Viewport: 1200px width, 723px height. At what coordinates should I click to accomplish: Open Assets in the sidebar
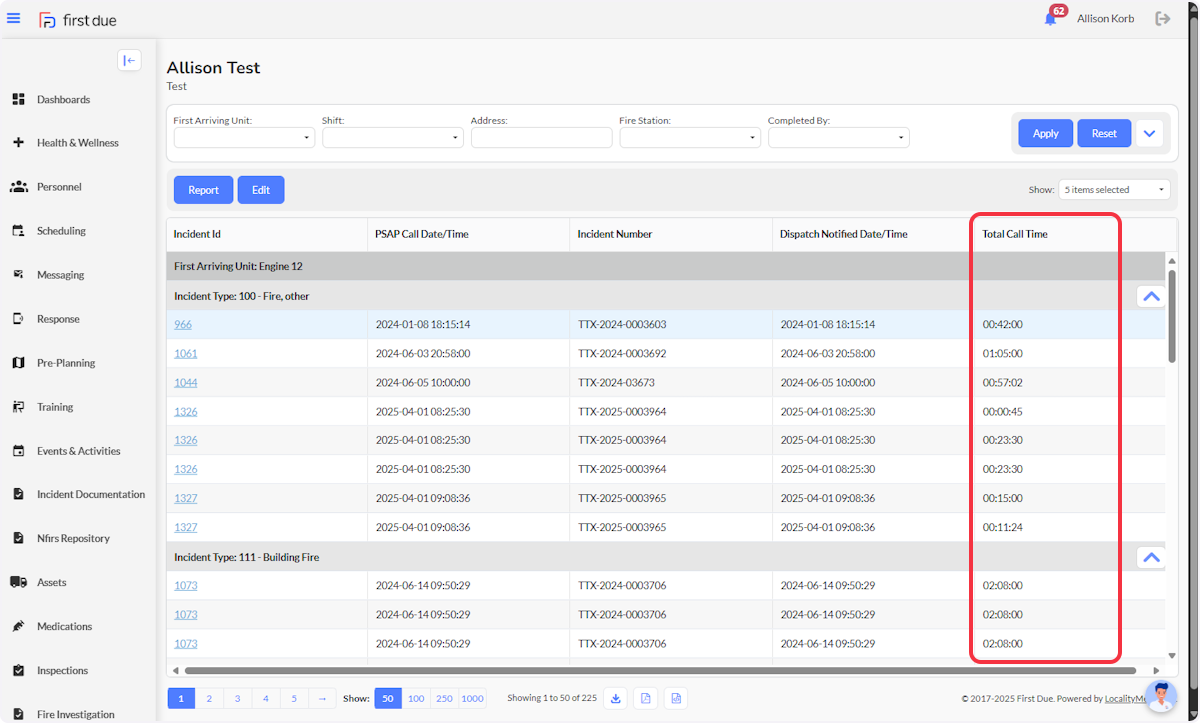click(x=52, y=582)
